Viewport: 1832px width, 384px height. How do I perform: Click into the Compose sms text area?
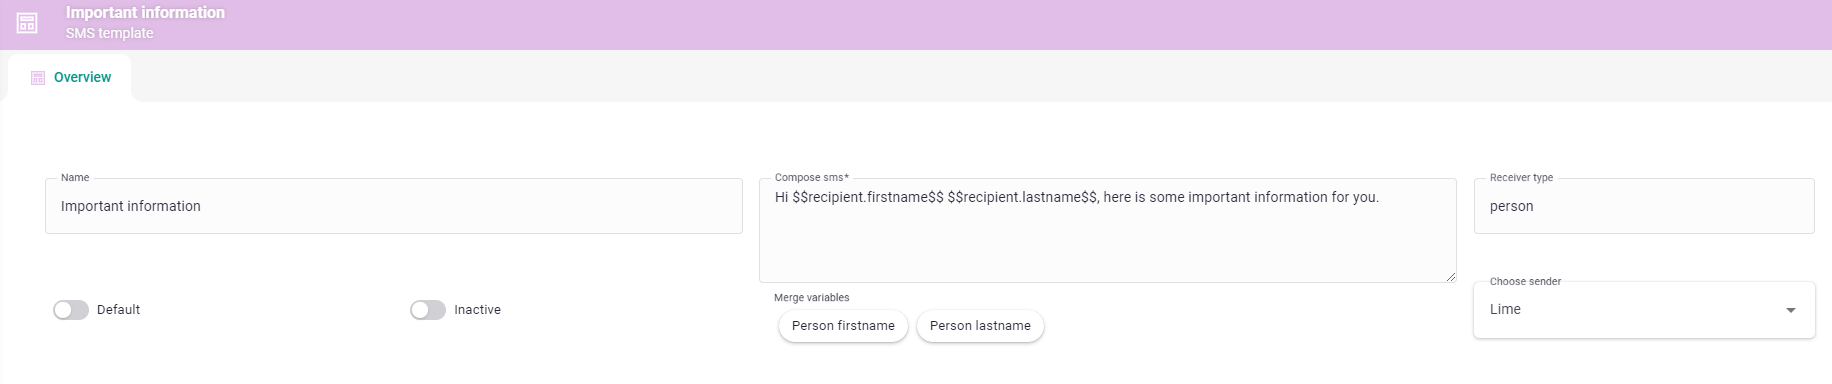click(1108, 231)
